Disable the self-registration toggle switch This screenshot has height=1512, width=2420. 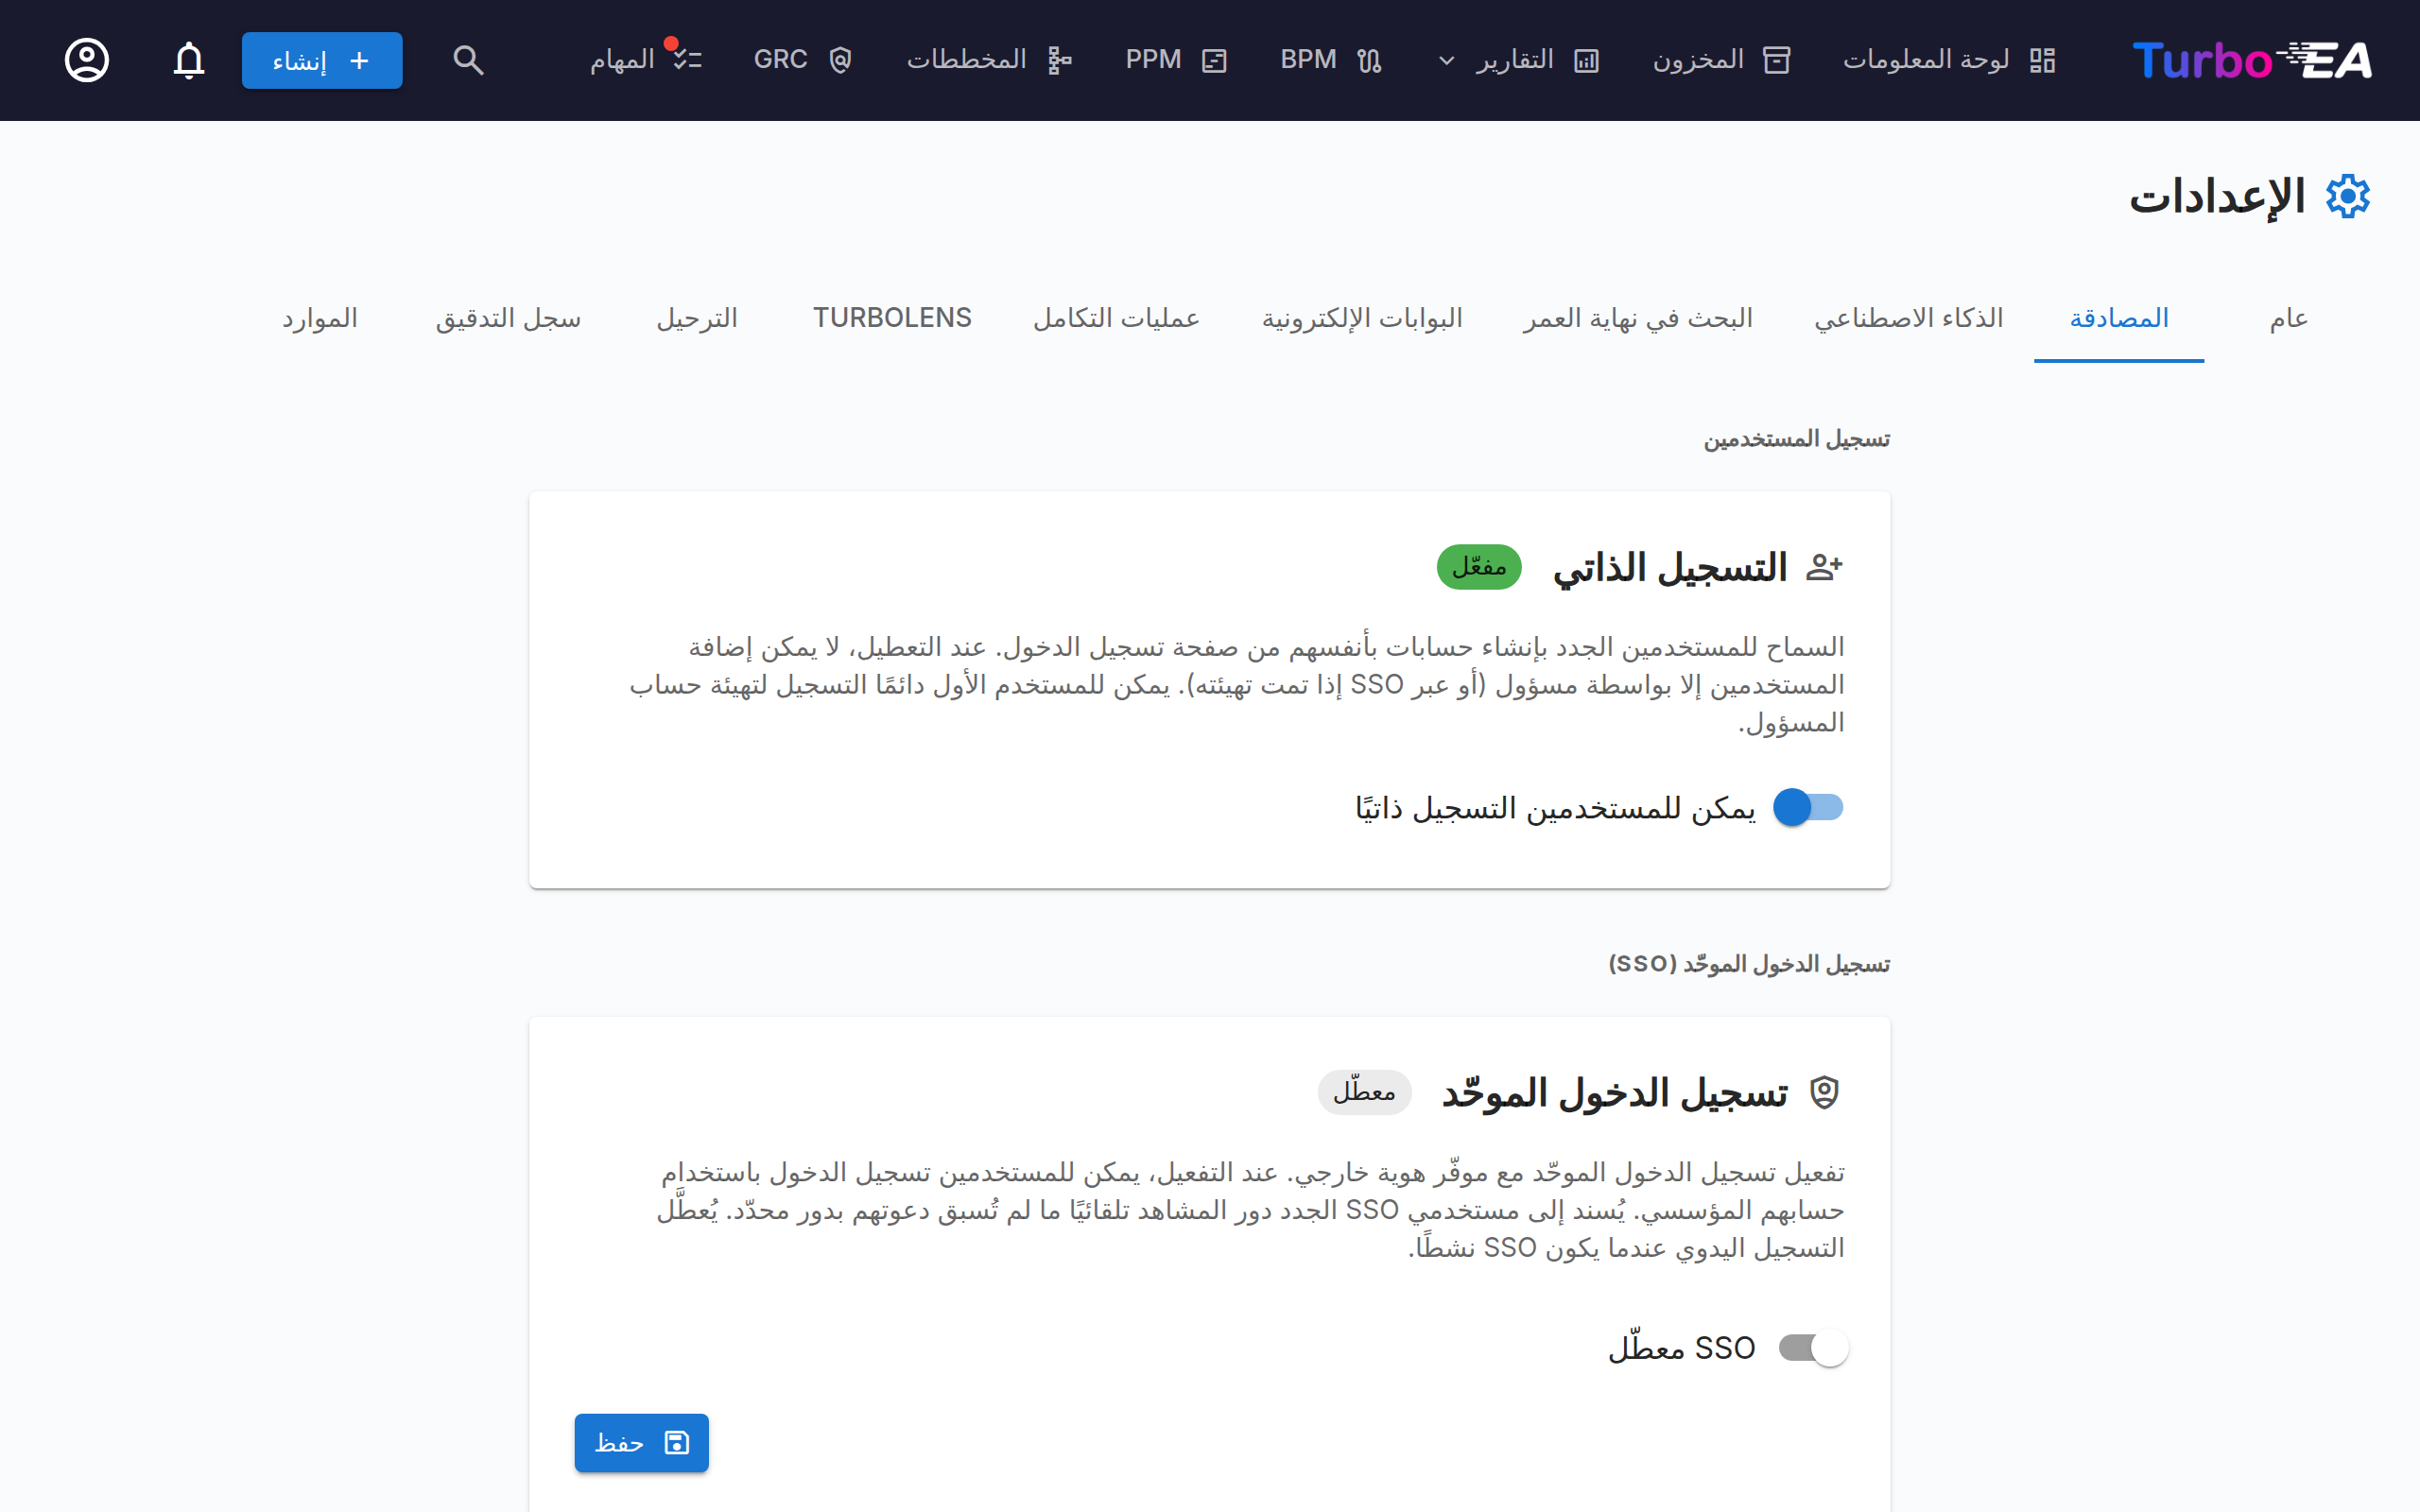1808,807
